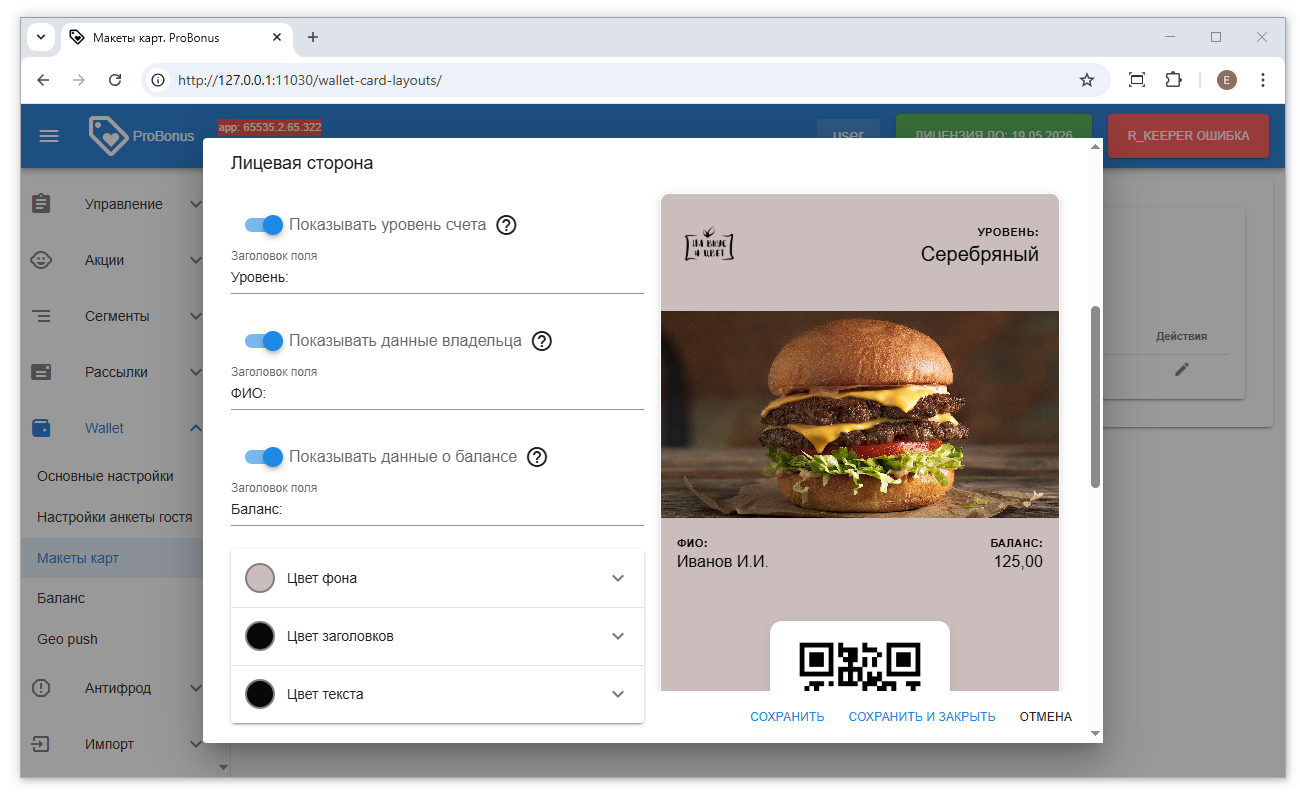Image resolution: width=1300 pixels, height=800 pixels.
Task: Collapse the Wallet sidebar section
Action: [196, 428]
